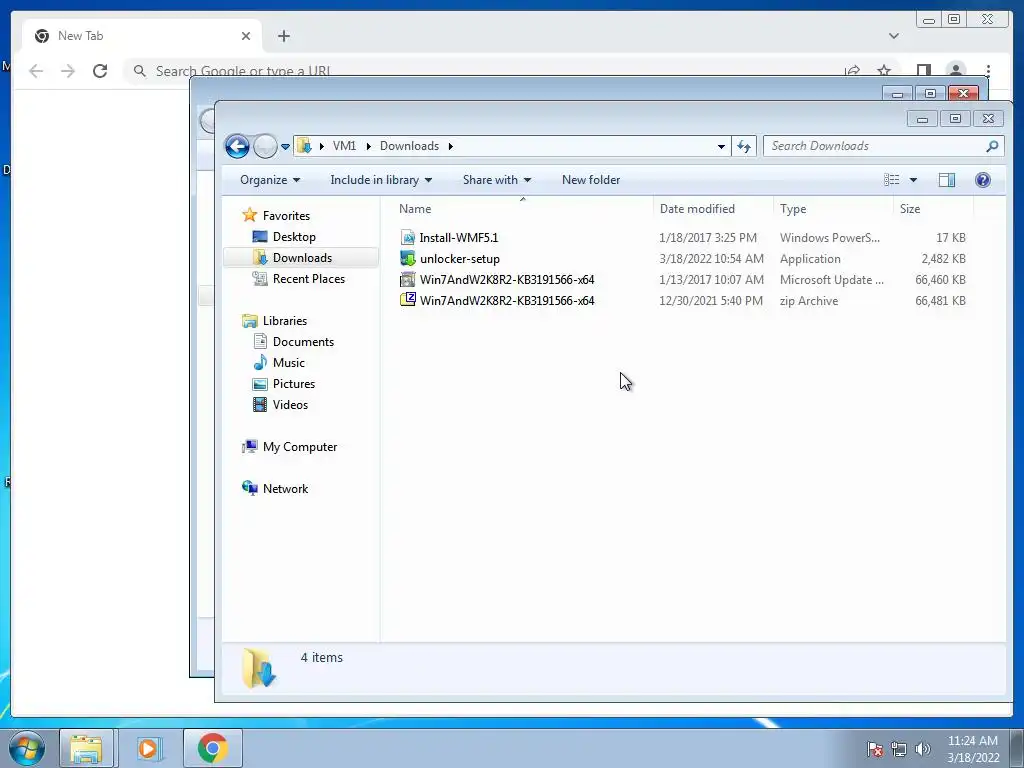Focus the Search Downloads field

click(x=883, y=146)
